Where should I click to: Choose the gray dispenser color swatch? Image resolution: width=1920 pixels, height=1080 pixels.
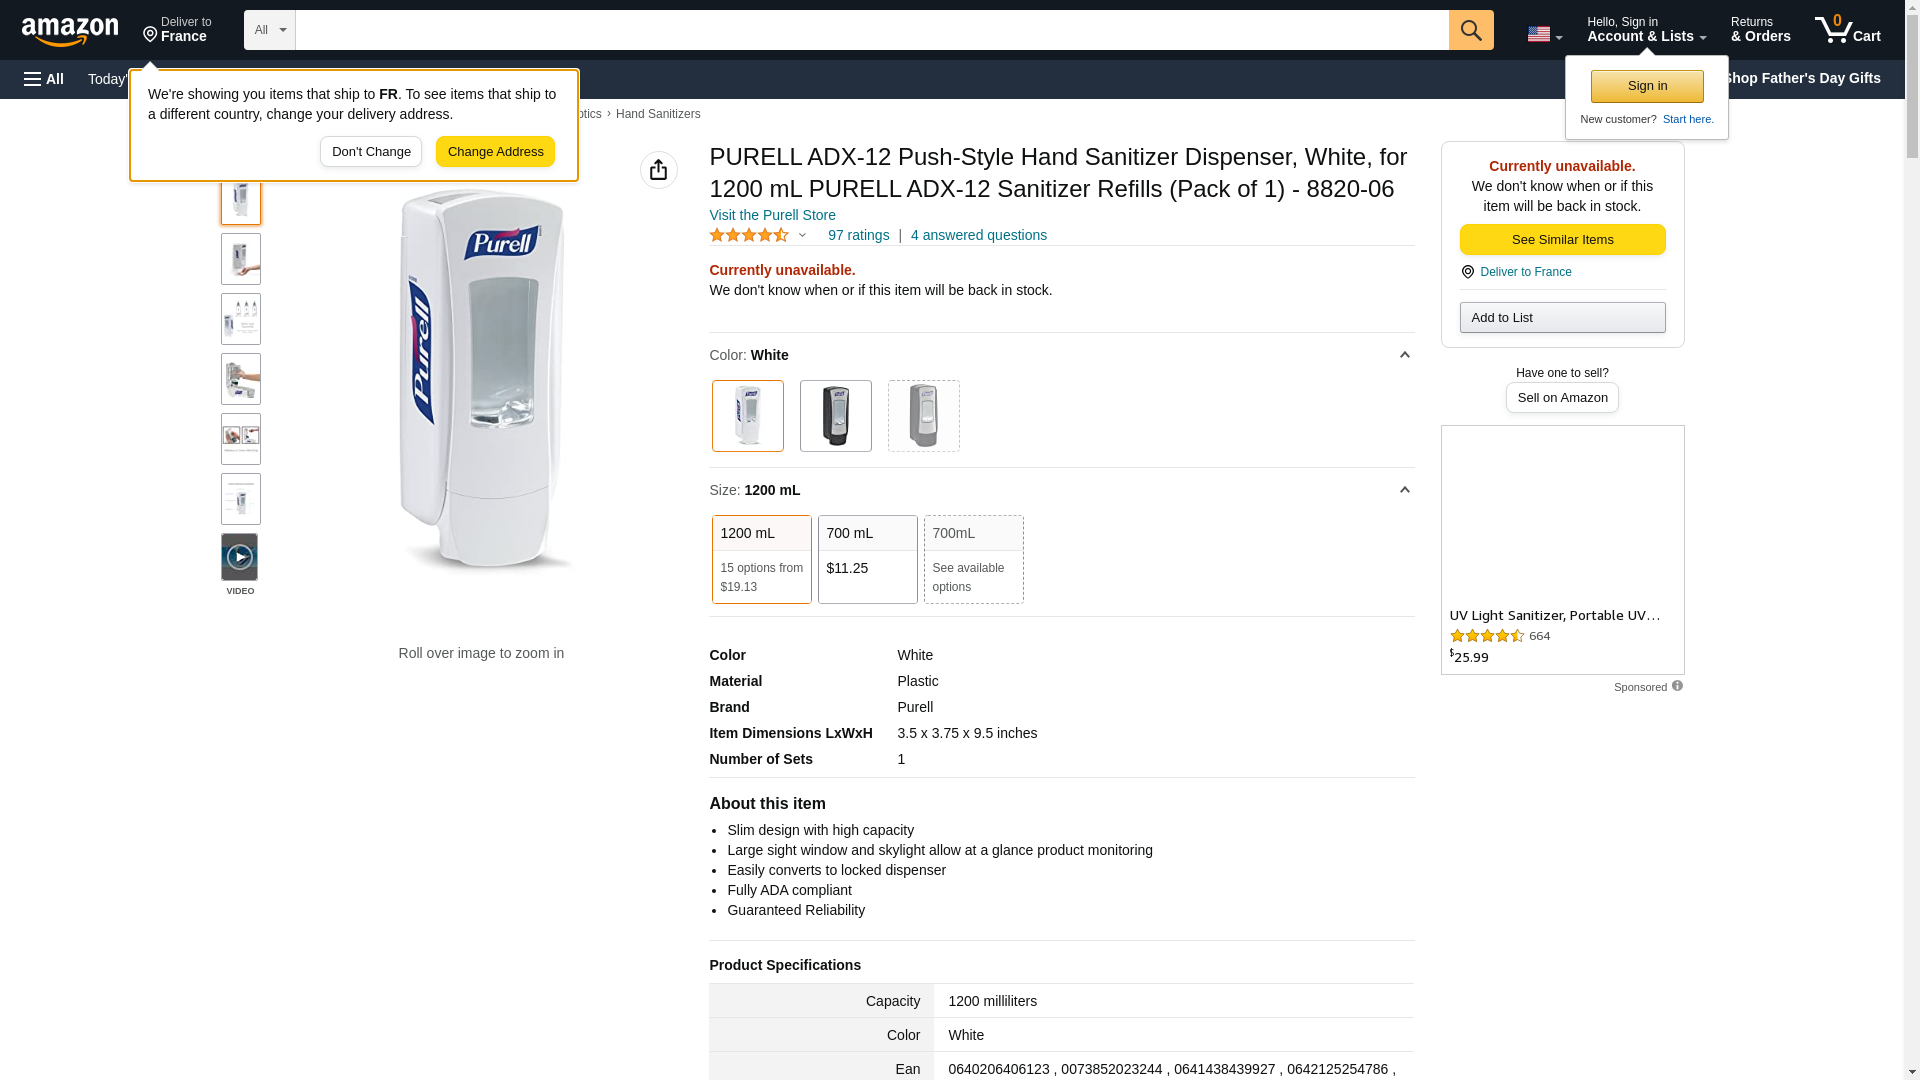point(923,416)
